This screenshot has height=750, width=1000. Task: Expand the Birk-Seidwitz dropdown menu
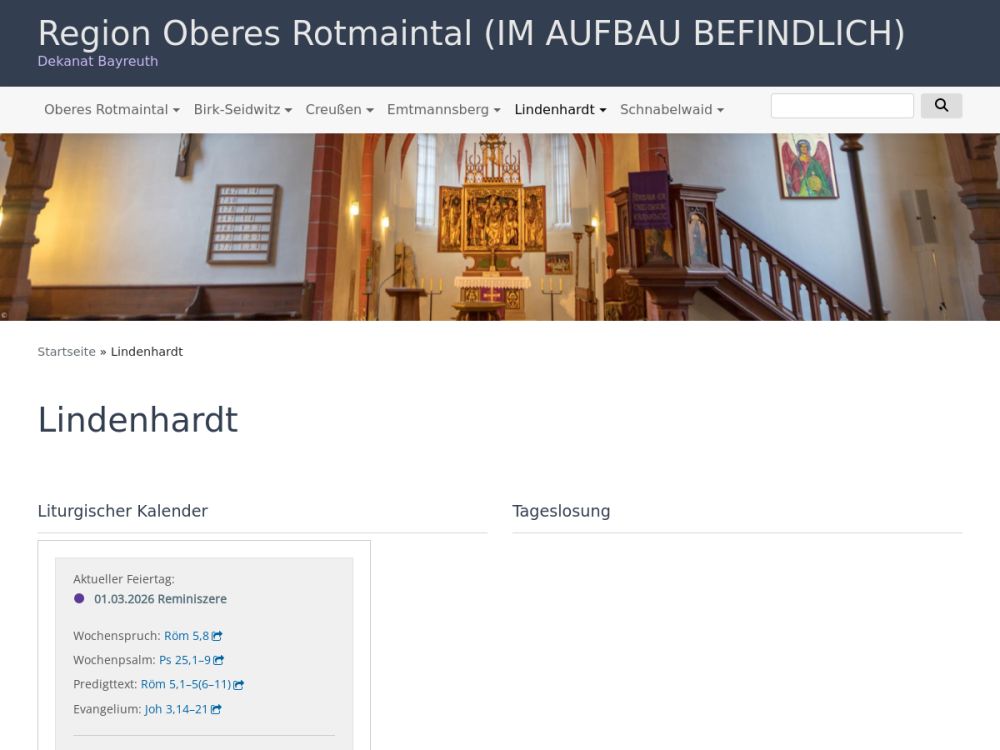242,110
